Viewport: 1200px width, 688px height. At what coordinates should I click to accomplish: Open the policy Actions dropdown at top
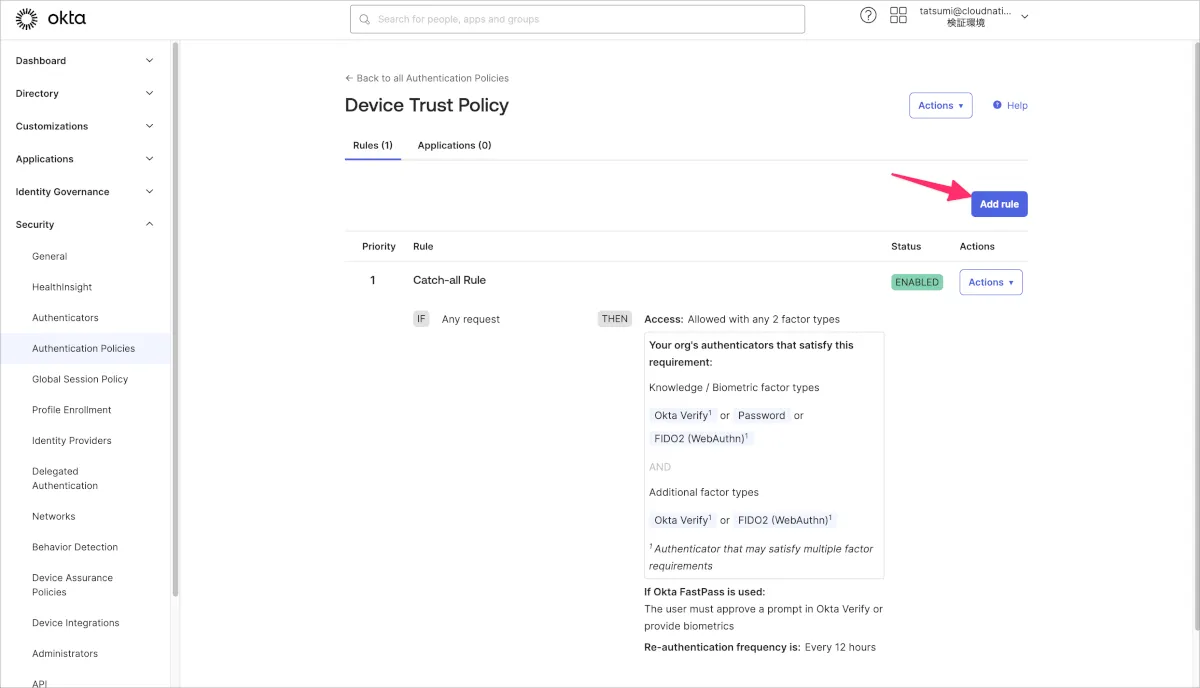940,105
